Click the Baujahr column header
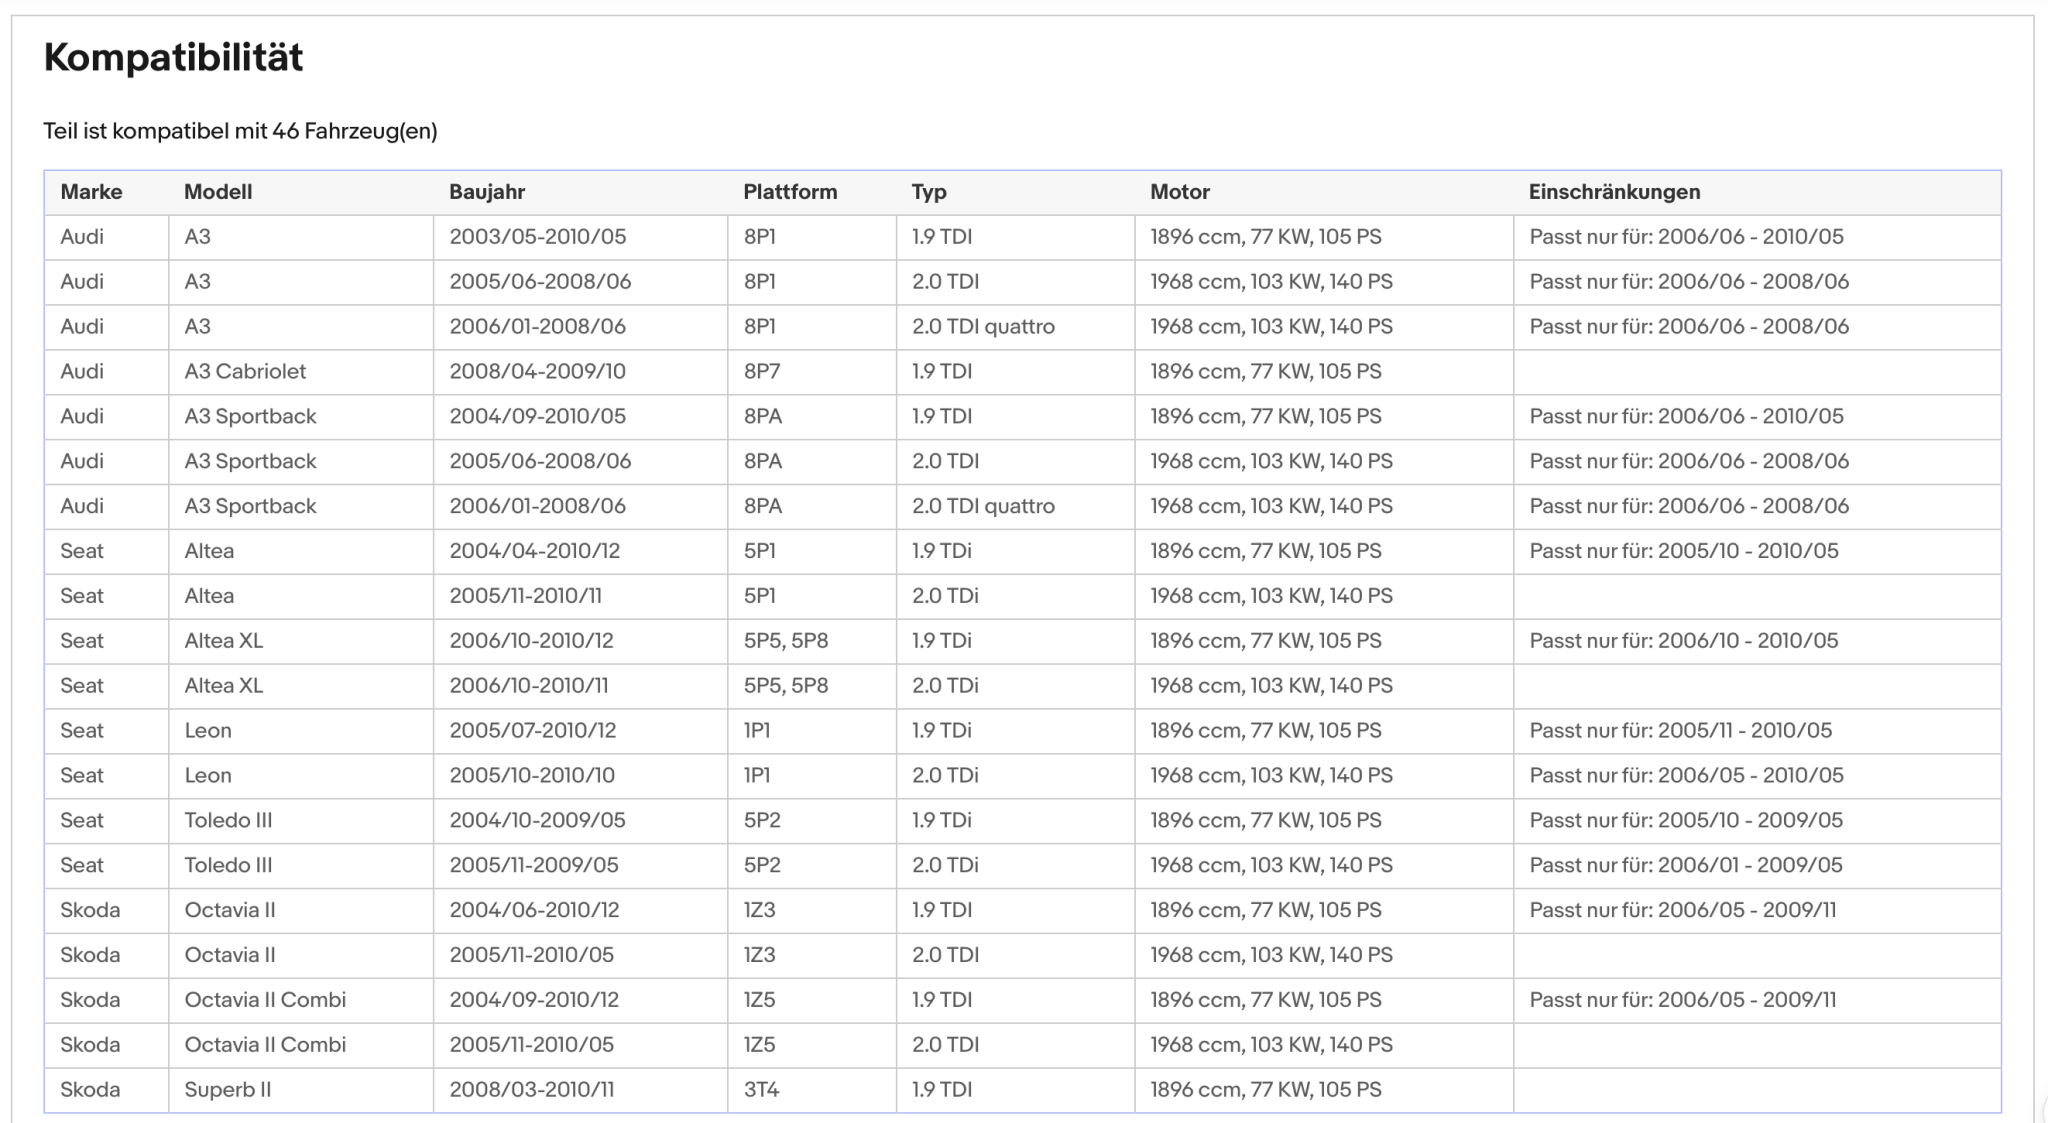2048x1123 pixels. coord(487,192)
